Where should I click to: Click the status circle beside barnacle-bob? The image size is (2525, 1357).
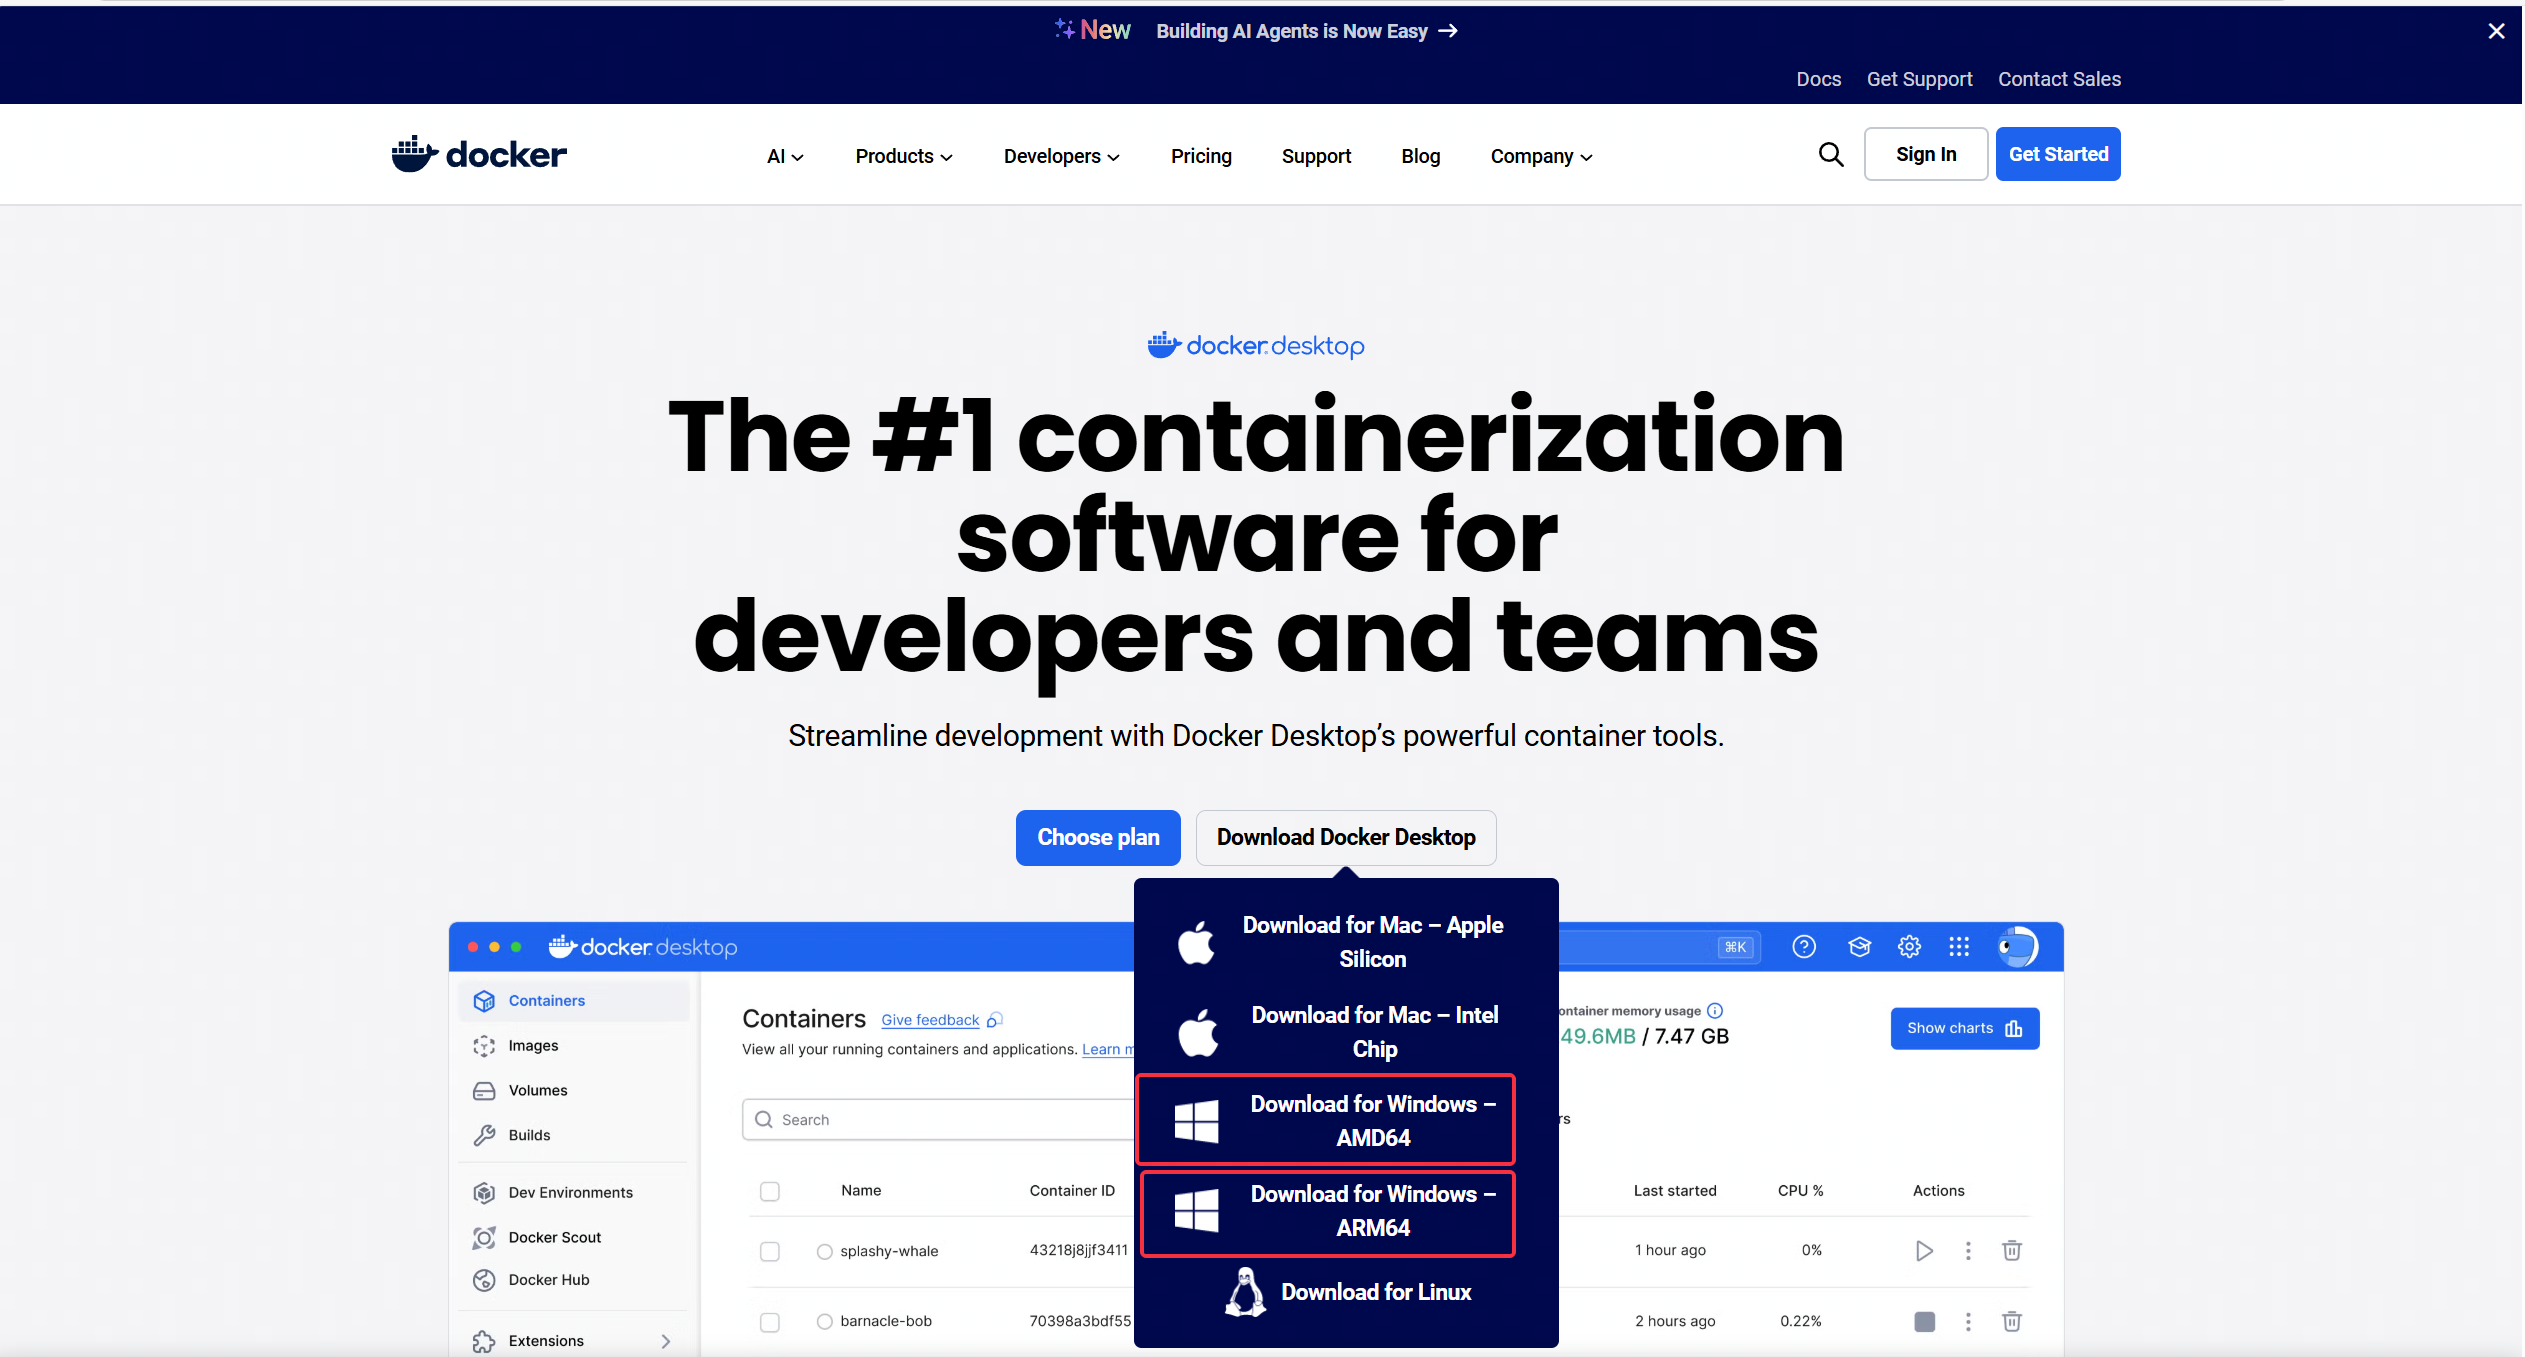824,1321
